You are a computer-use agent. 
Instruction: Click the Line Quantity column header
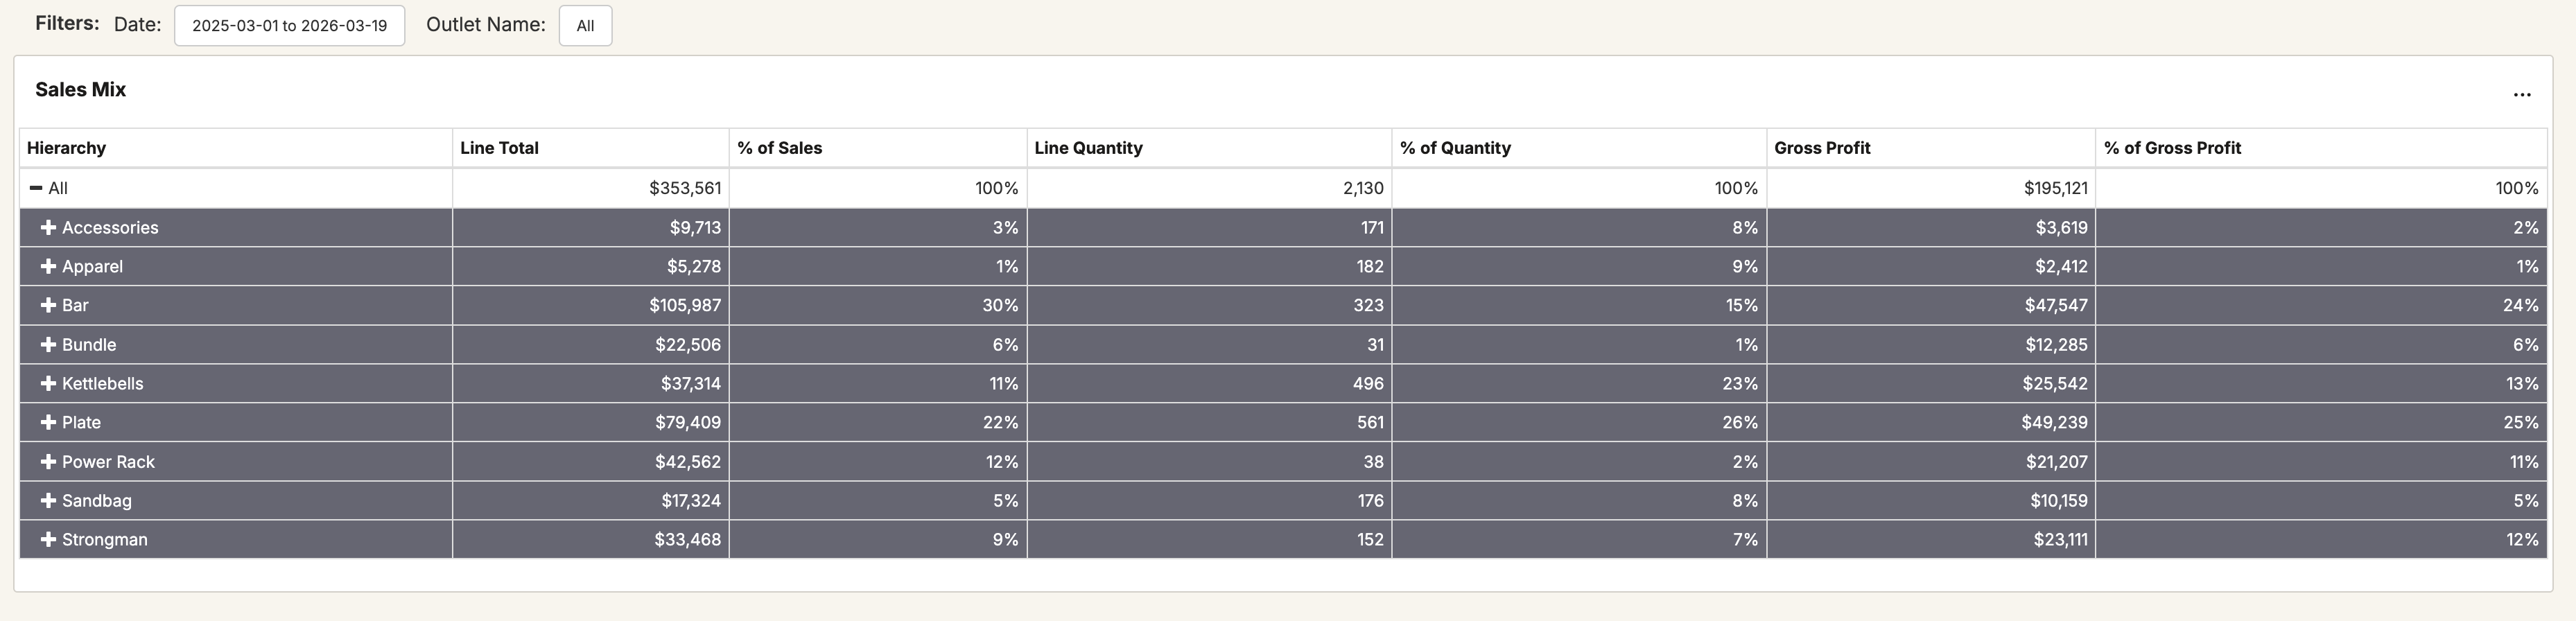[x=1088, y=148]
